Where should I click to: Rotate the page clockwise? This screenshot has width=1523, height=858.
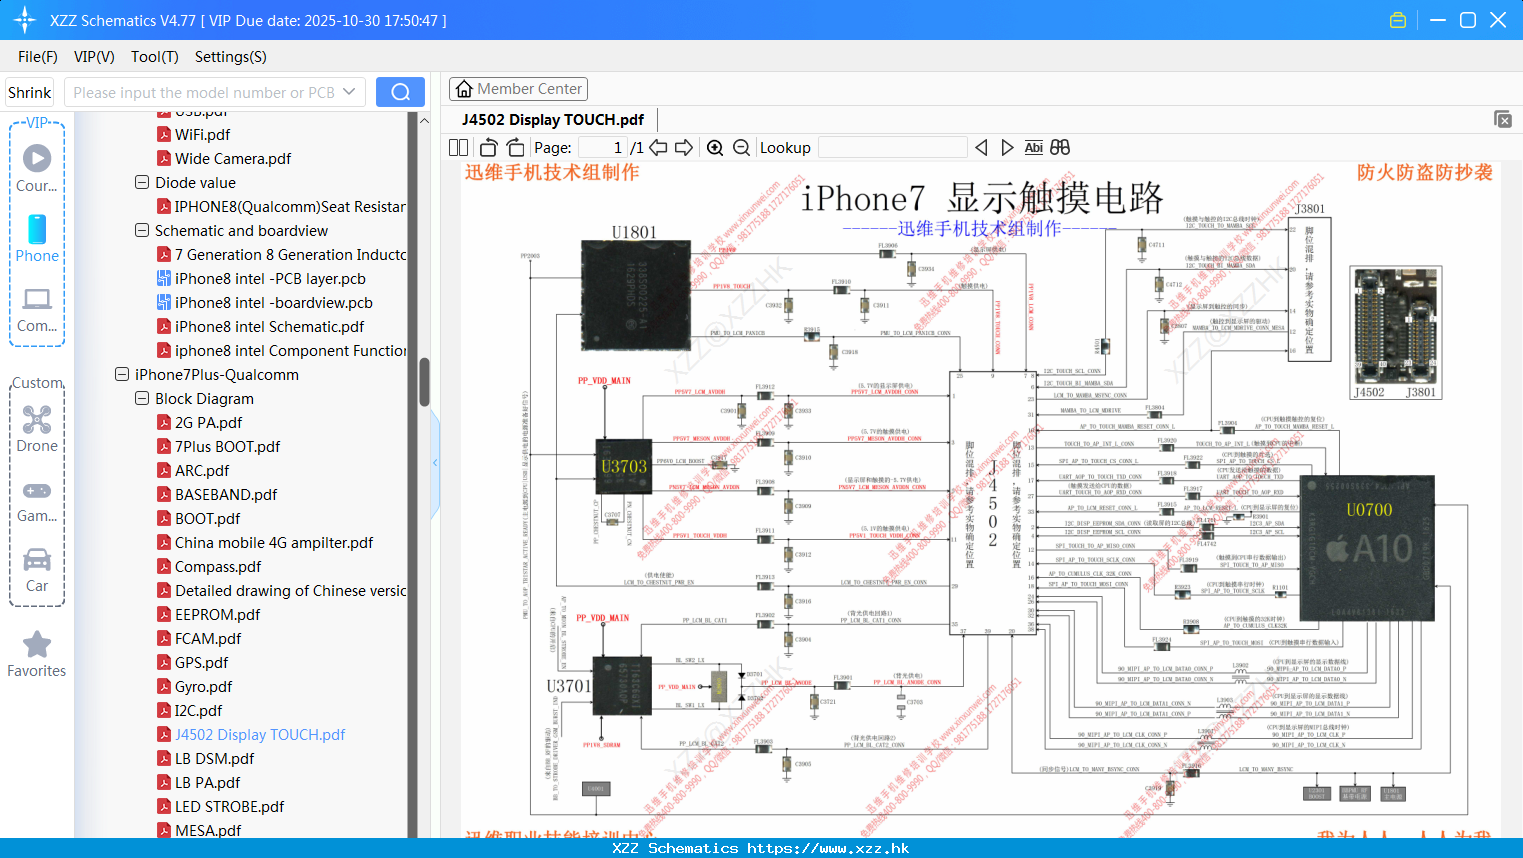pos(515,147)
